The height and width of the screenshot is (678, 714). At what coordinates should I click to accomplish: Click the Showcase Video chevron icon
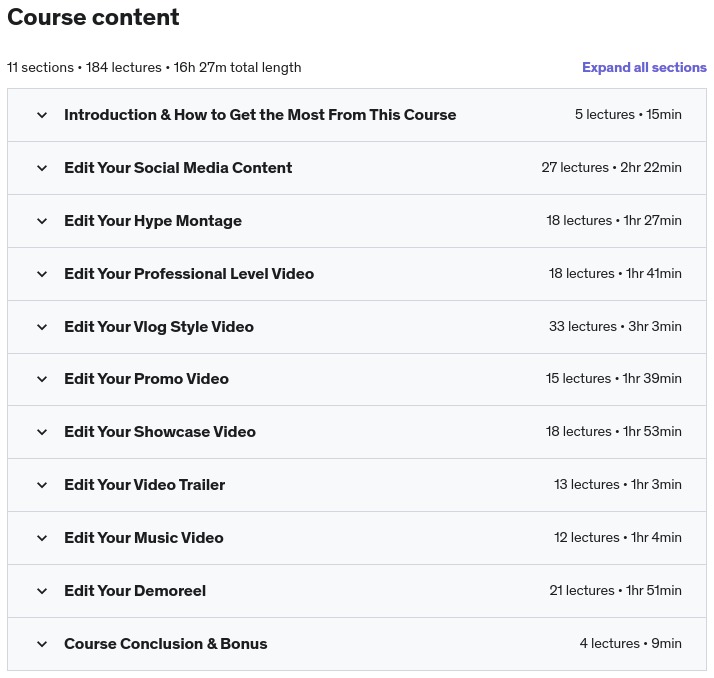coord(42,432)
